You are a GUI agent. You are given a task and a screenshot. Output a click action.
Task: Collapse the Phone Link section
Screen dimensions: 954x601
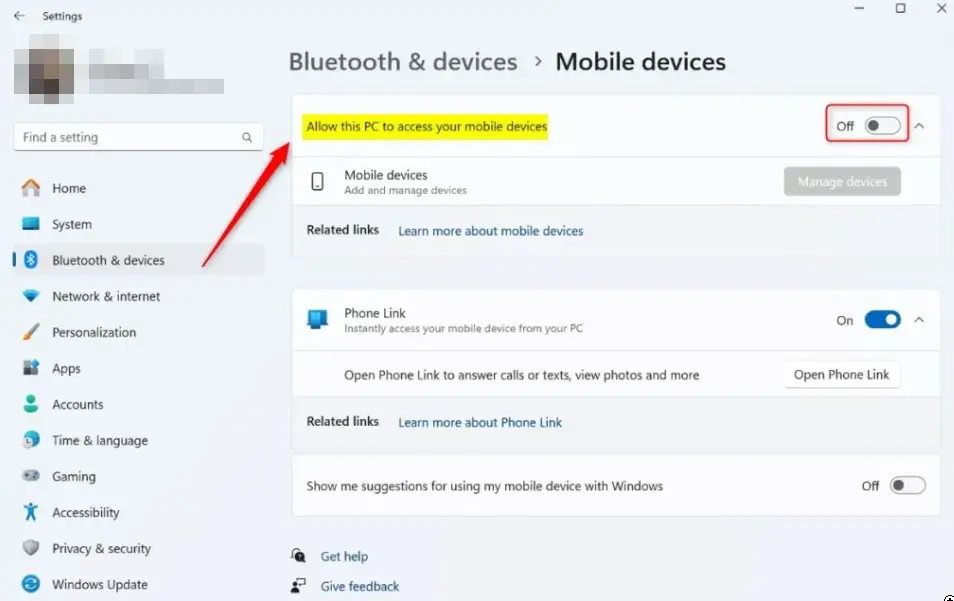click(x=919, y=319)
